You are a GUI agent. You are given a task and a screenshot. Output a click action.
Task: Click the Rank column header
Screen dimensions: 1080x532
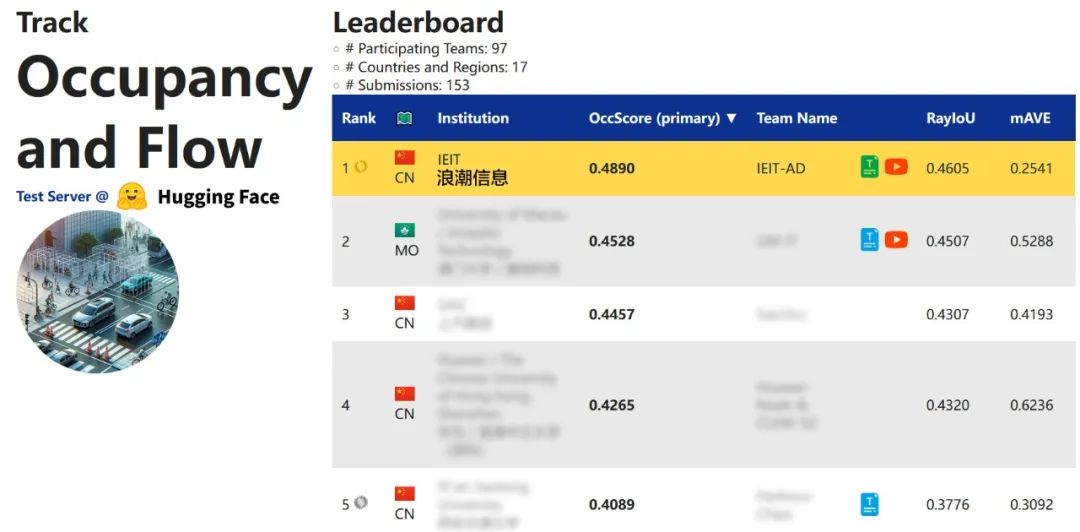pos(359,118)
